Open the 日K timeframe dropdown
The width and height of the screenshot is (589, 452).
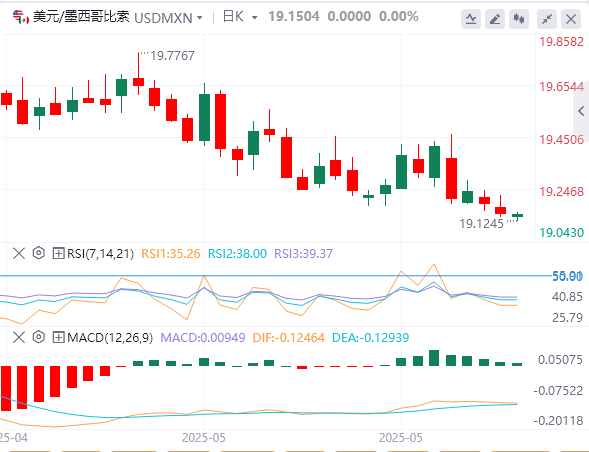pyautogui.click(x=240, y=17)
